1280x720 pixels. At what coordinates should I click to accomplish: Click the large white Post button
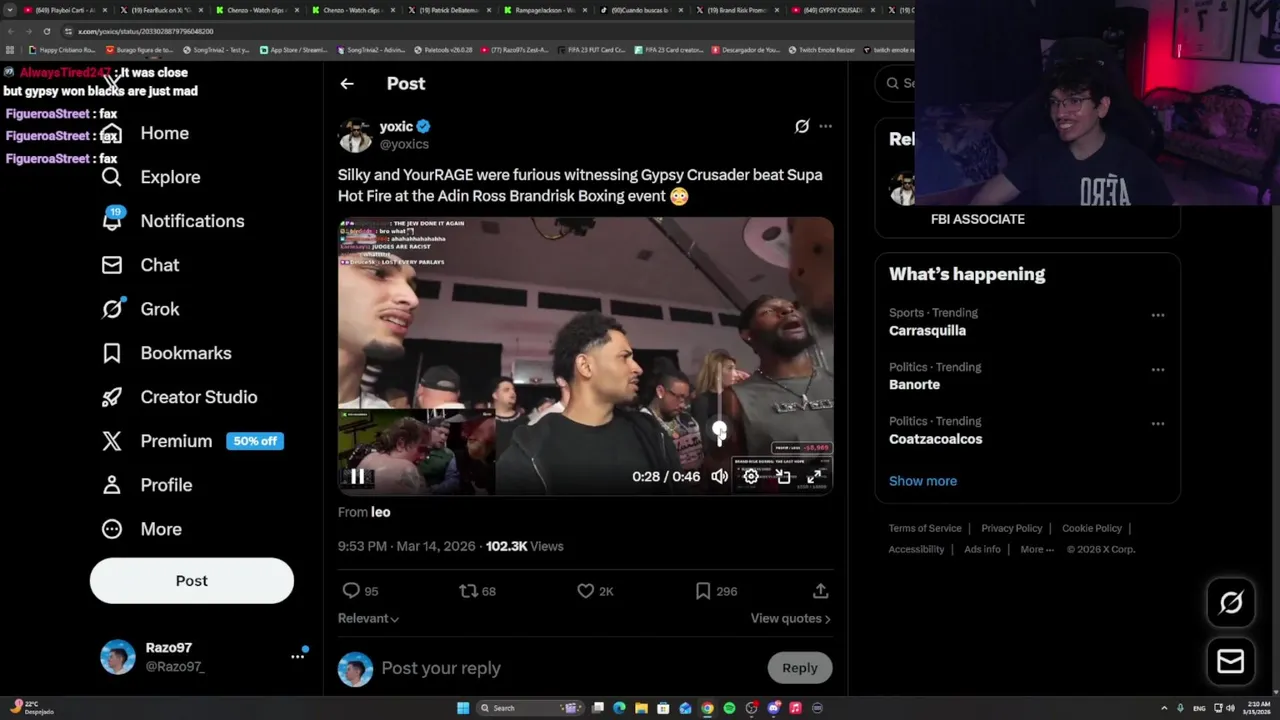pos(192,581)
